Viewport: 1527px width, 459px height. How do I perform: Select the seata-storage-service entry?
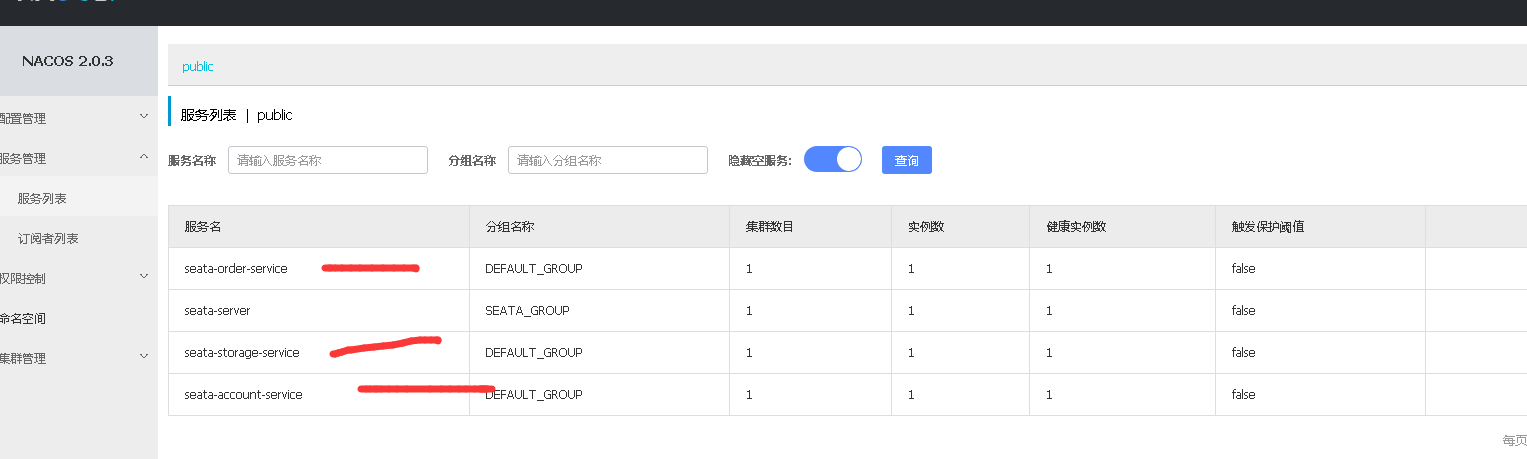242,353
